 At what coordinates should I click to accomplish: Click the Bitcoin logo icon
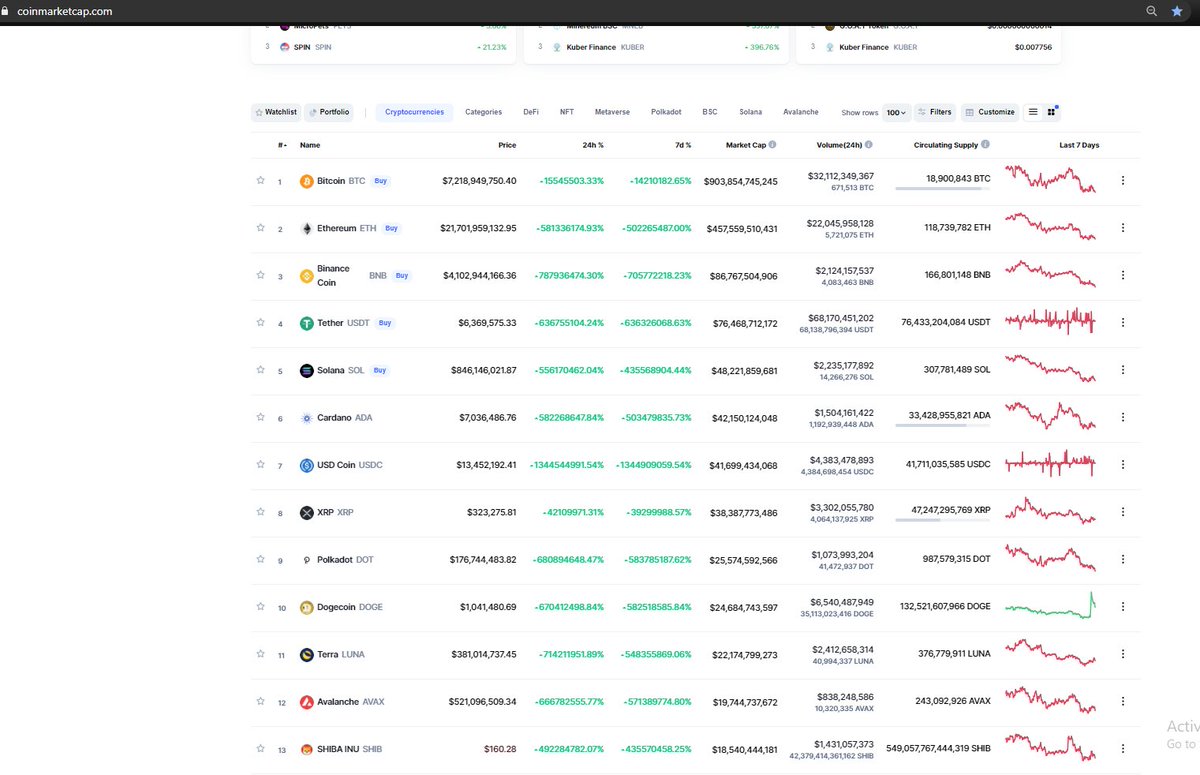[x=307, y=181]
